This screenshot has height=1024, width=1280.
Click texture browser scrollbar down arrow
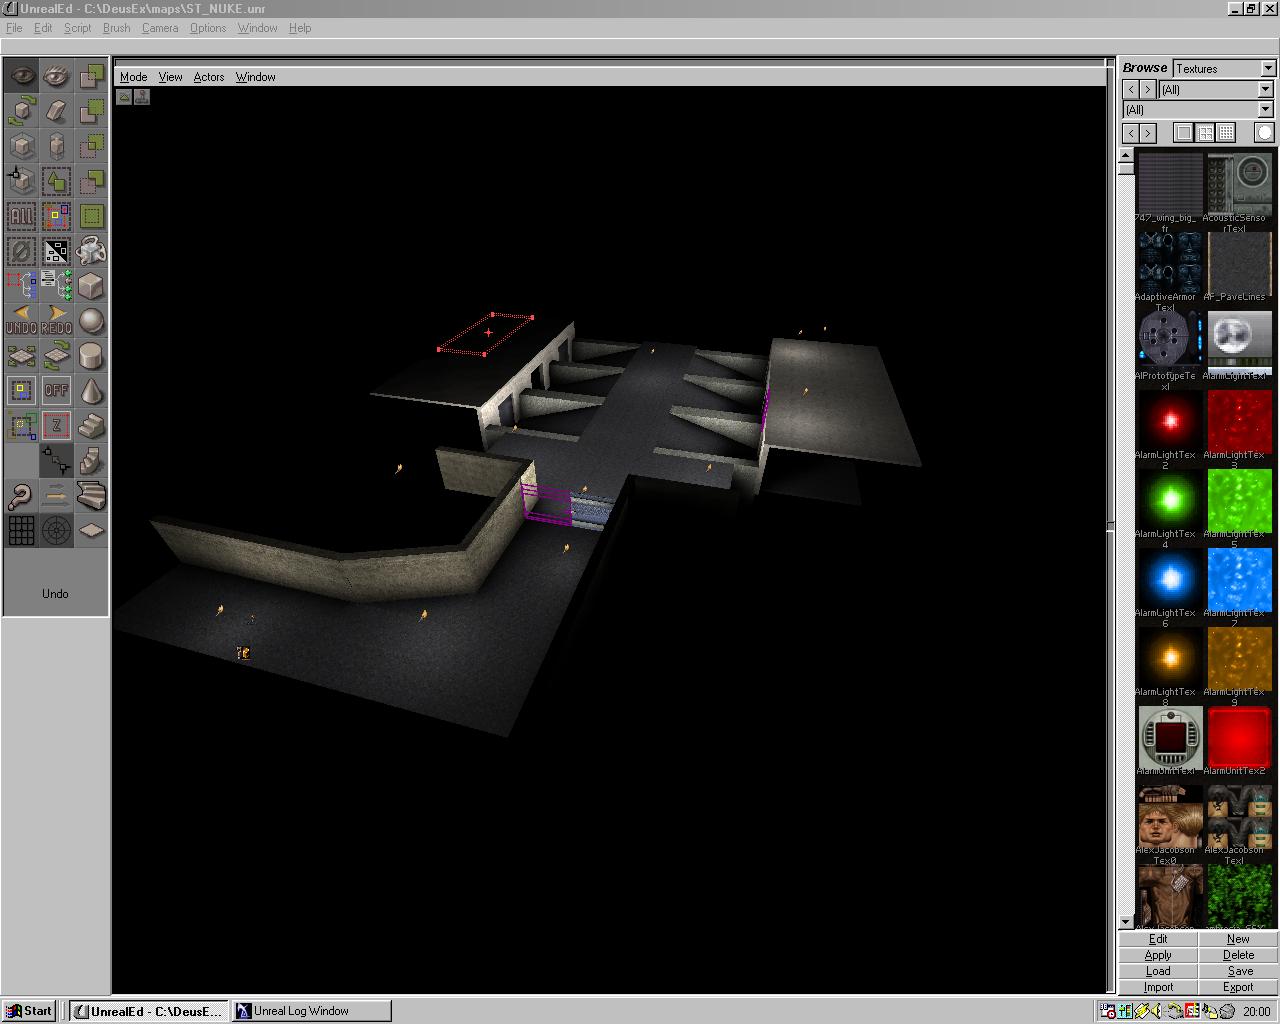click(1126, 922)
